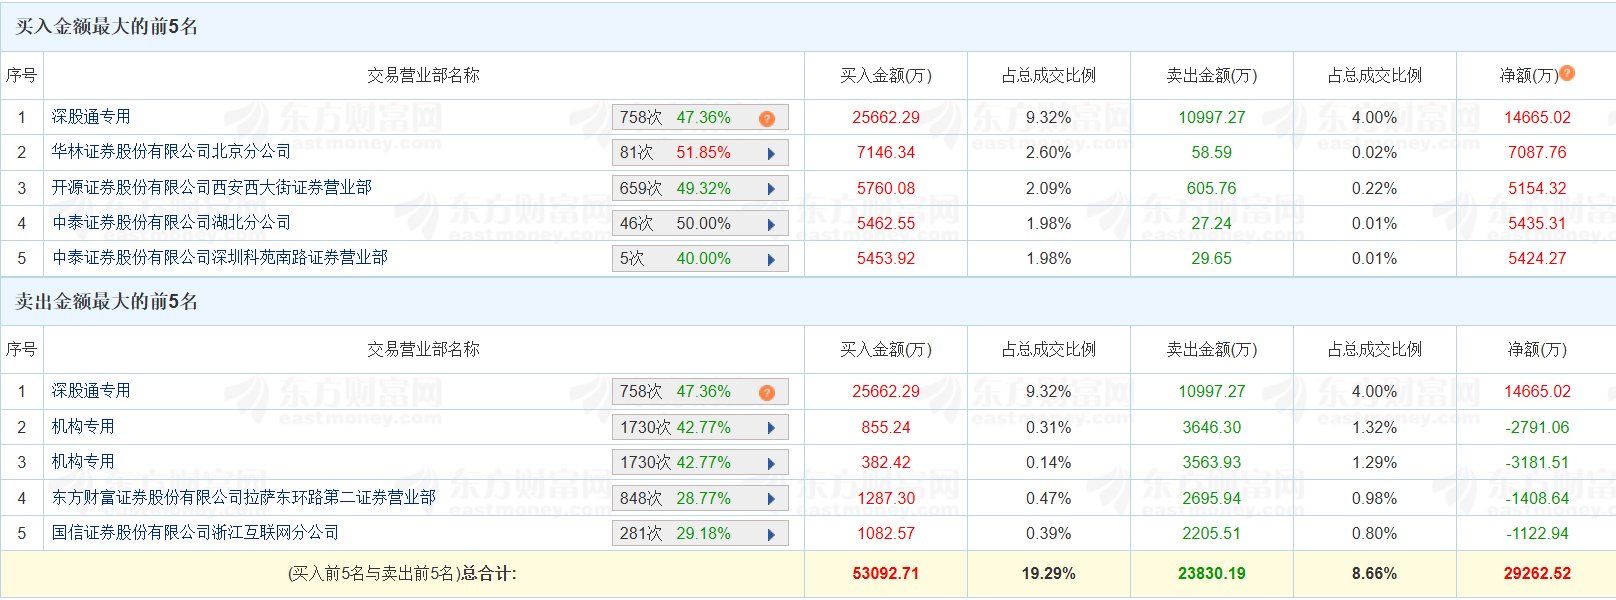Click first 机构专用 link in sell table

(x=83, y=427)
